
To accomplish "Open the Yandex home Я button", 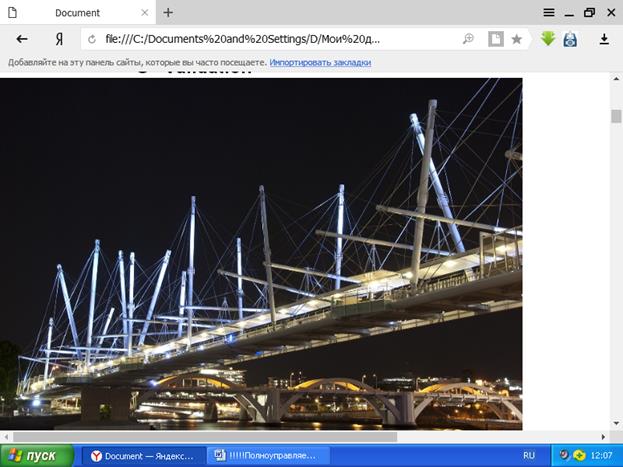I will [x=59, y=39].
